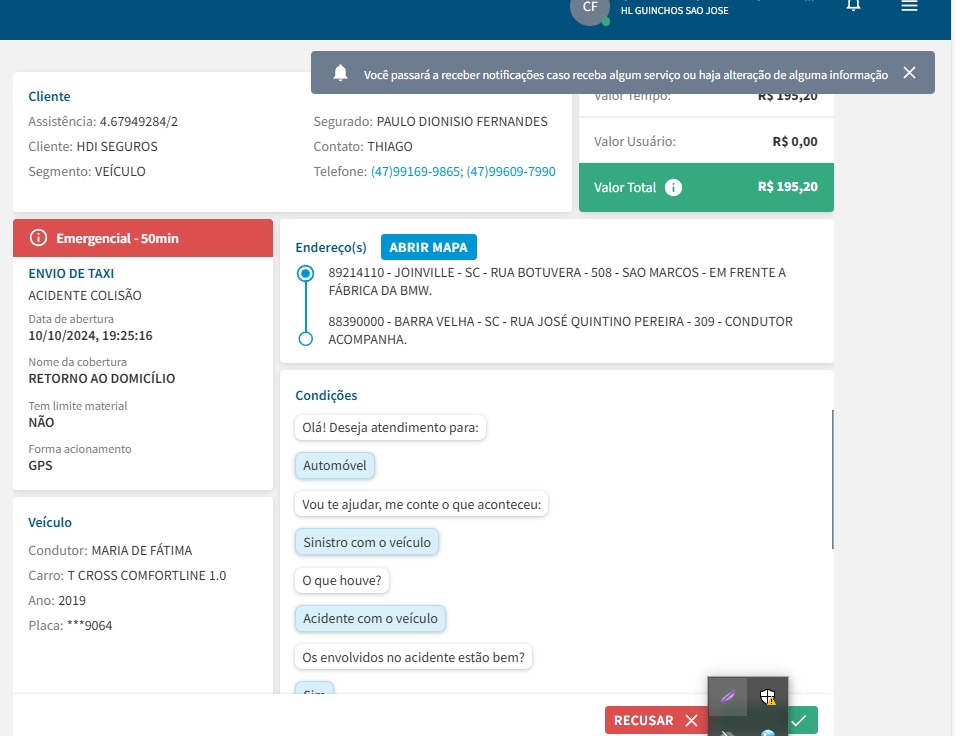Select the Barra Velha destination address marker
The height and width of the screenshot is (736, 971).
pos(305,339)
